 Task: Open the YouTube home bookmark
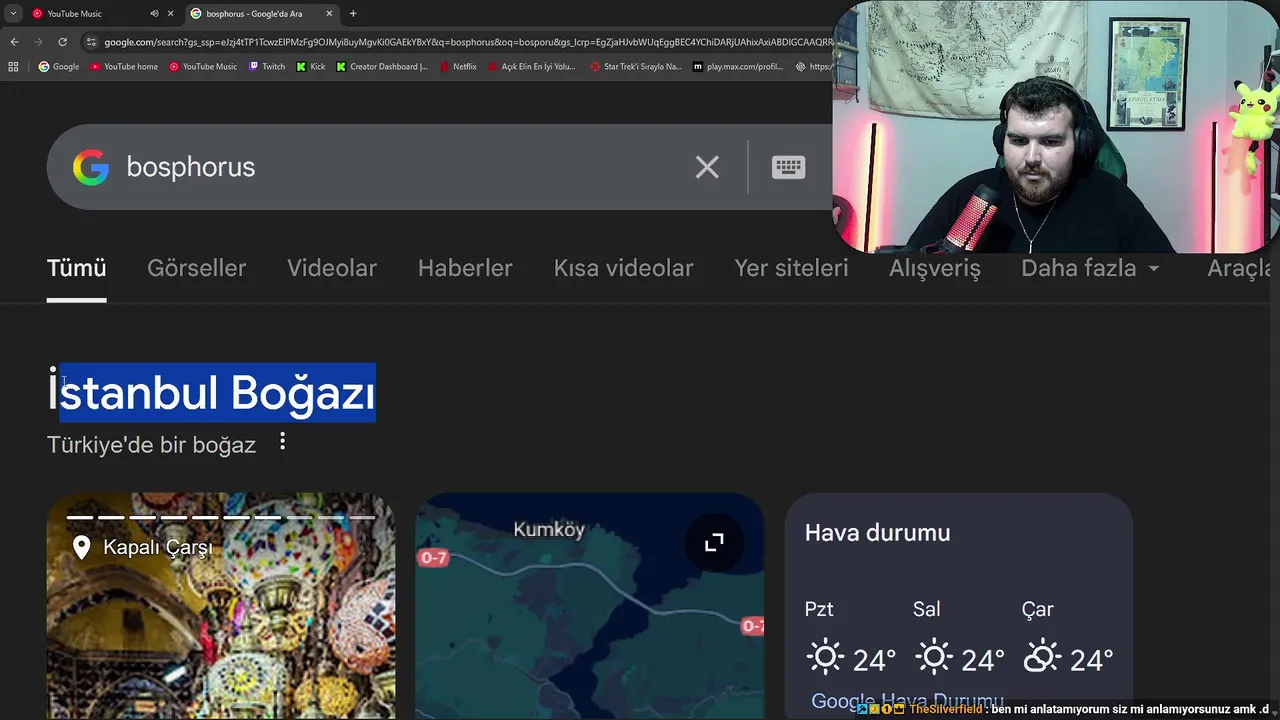(x=124, y=67)
